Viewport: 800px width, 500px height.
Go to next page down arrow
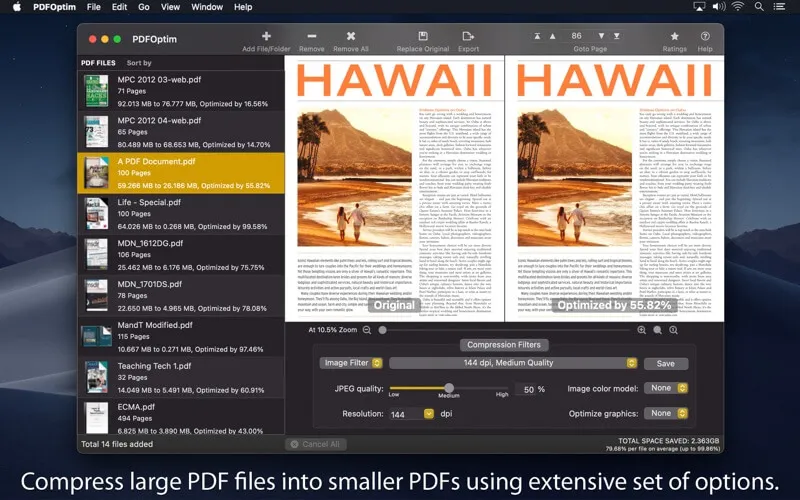[x=601, y=36]
